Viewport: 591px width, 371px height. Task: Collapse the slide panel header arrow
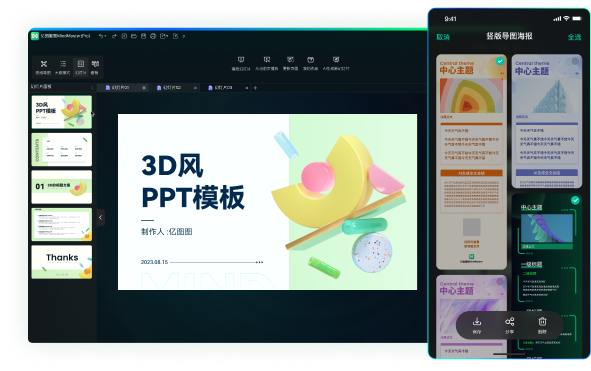tap(92, 87)
